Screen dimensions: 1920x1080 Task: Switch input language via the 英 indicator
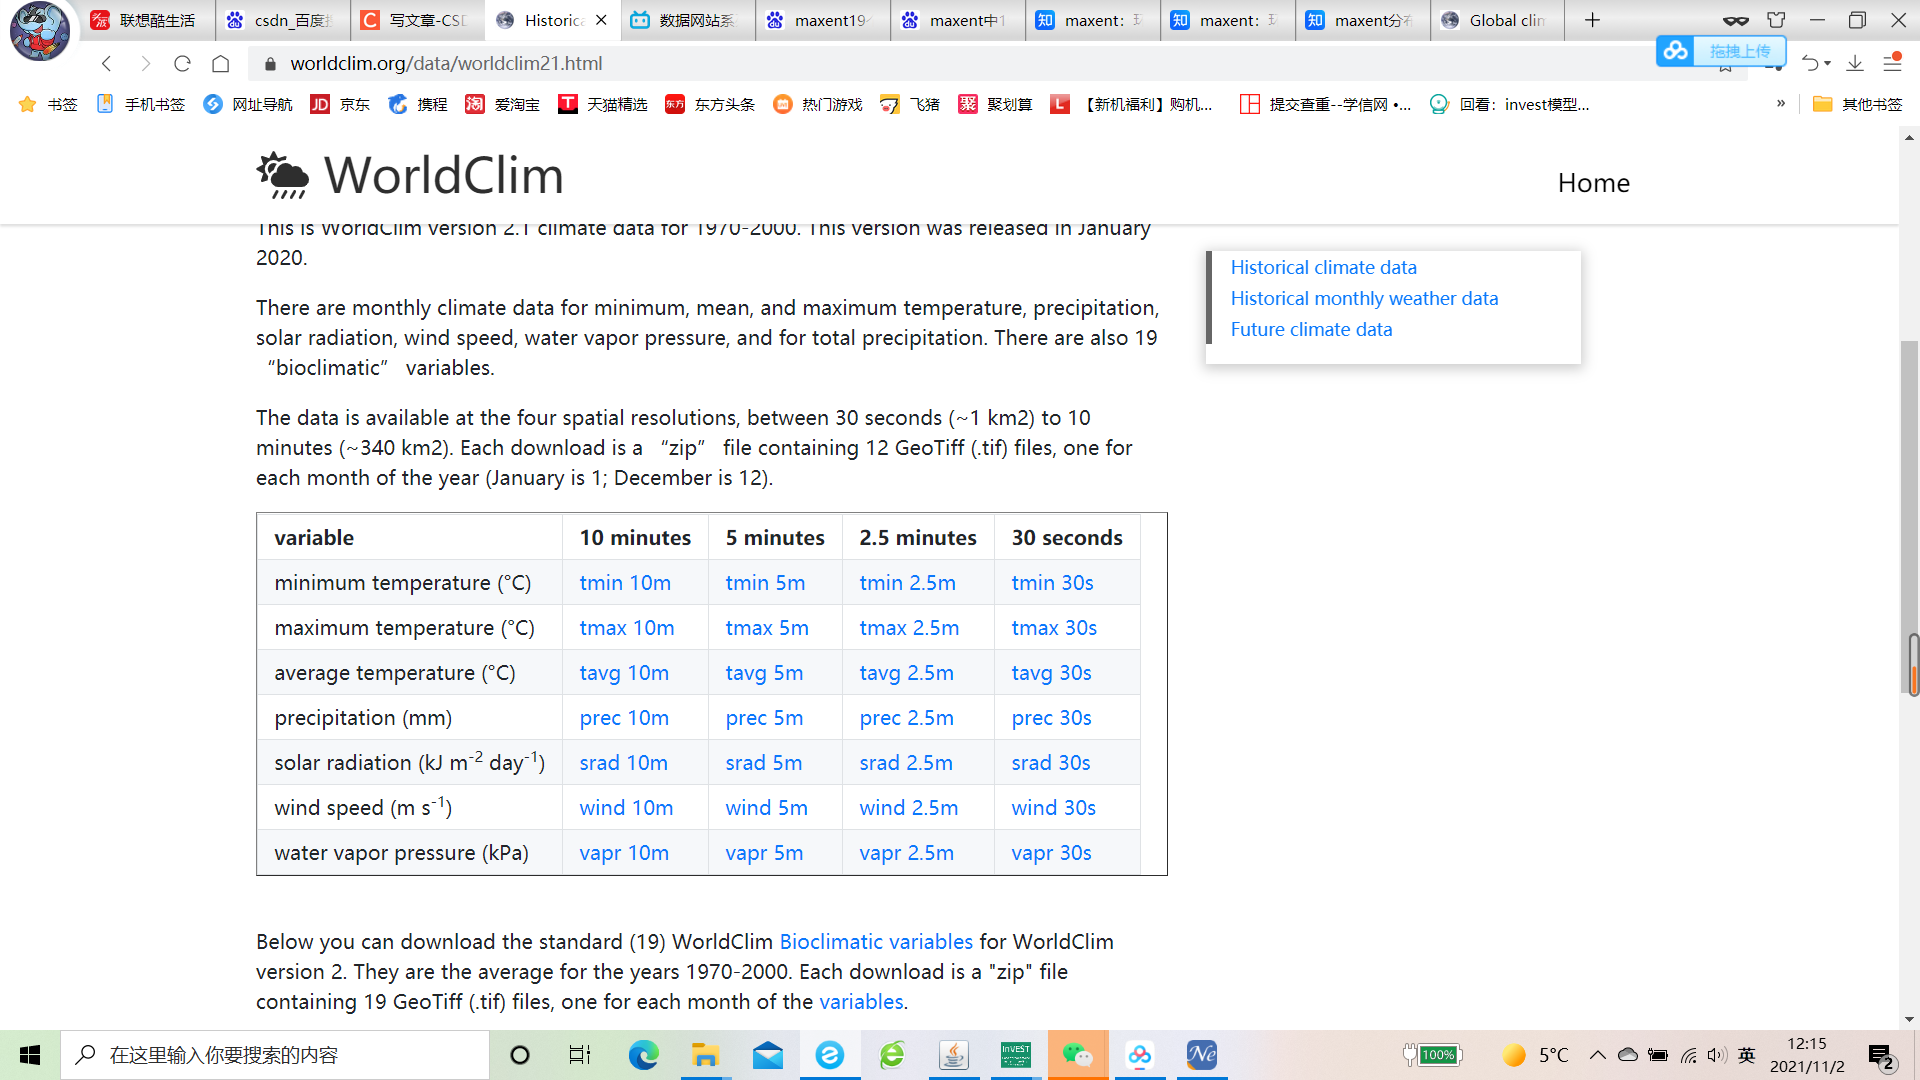tap(1747, 1054)
